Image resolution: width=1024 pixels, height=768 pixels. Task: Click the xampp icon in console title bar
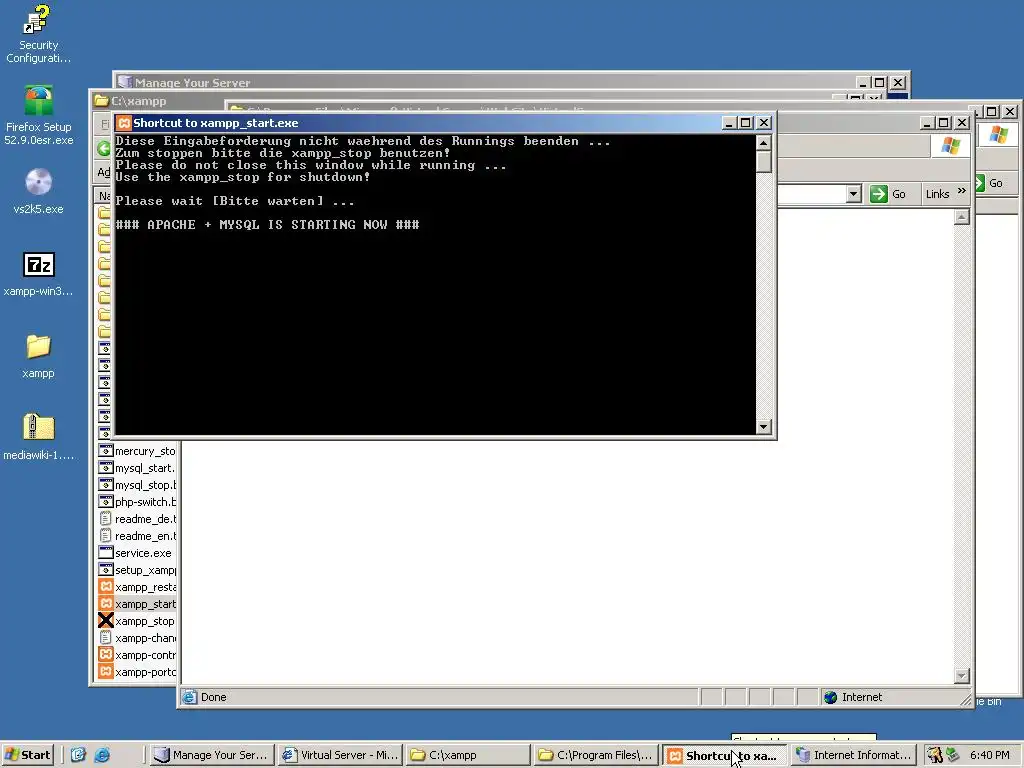point(124,123)
